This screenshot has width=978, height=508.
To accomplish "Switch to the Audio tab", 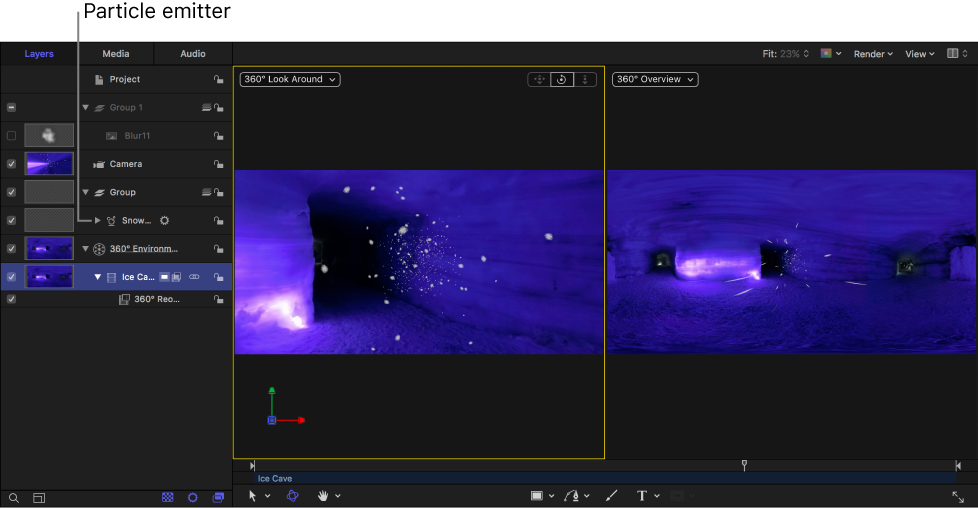I will click(193, 54).
